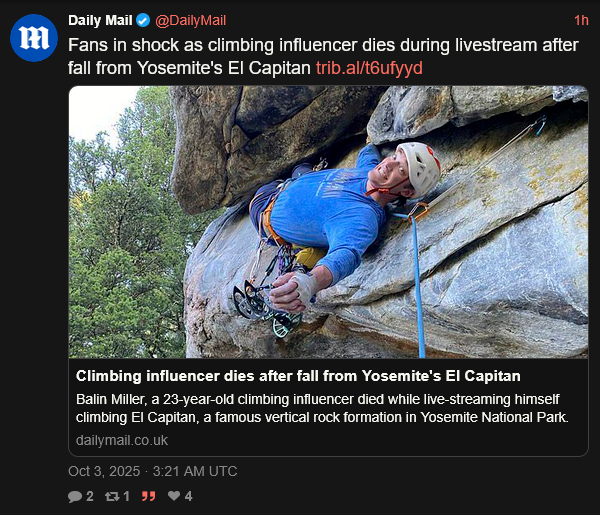This screenshot has height=515, width=600.
Task: Click the like count number 4
Action: 188,496
